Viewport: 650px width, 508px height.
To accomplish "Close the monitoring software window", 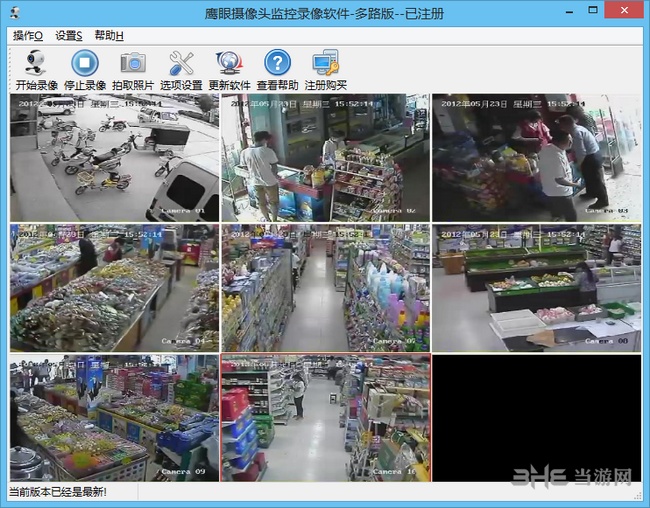I will 624,10.
